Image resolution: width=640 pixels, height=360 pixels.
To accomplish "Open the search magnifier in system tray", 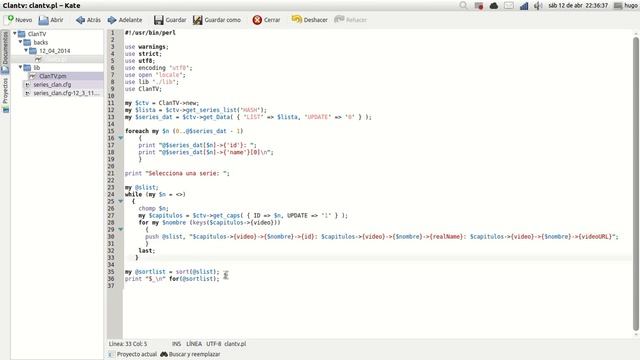I will point(463,5).
